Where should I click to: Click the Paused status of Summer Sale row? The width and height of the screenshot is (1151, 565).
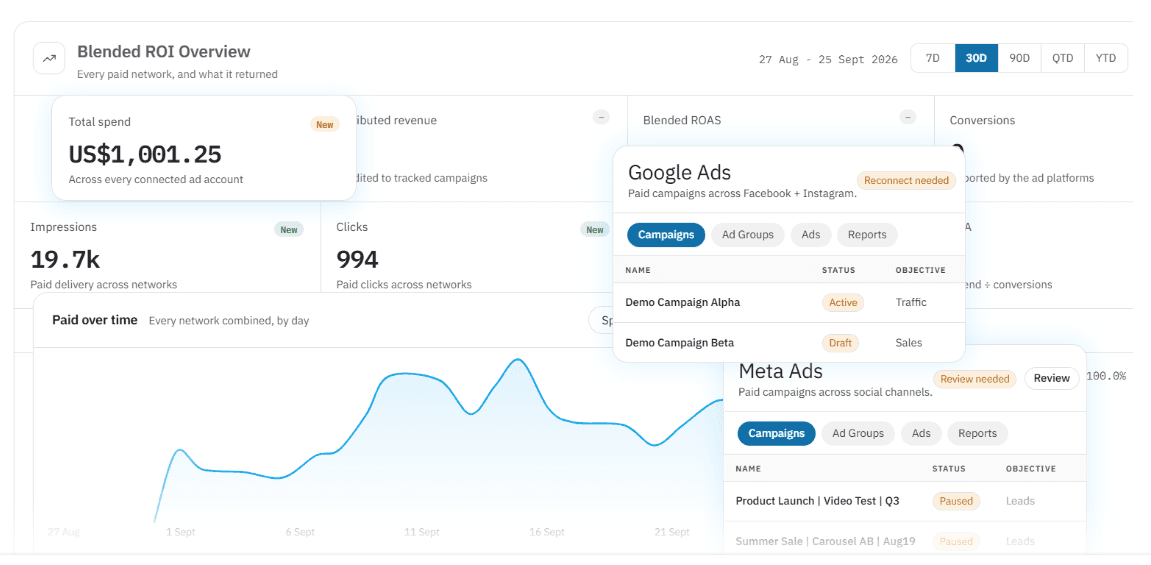click(957, 542)
